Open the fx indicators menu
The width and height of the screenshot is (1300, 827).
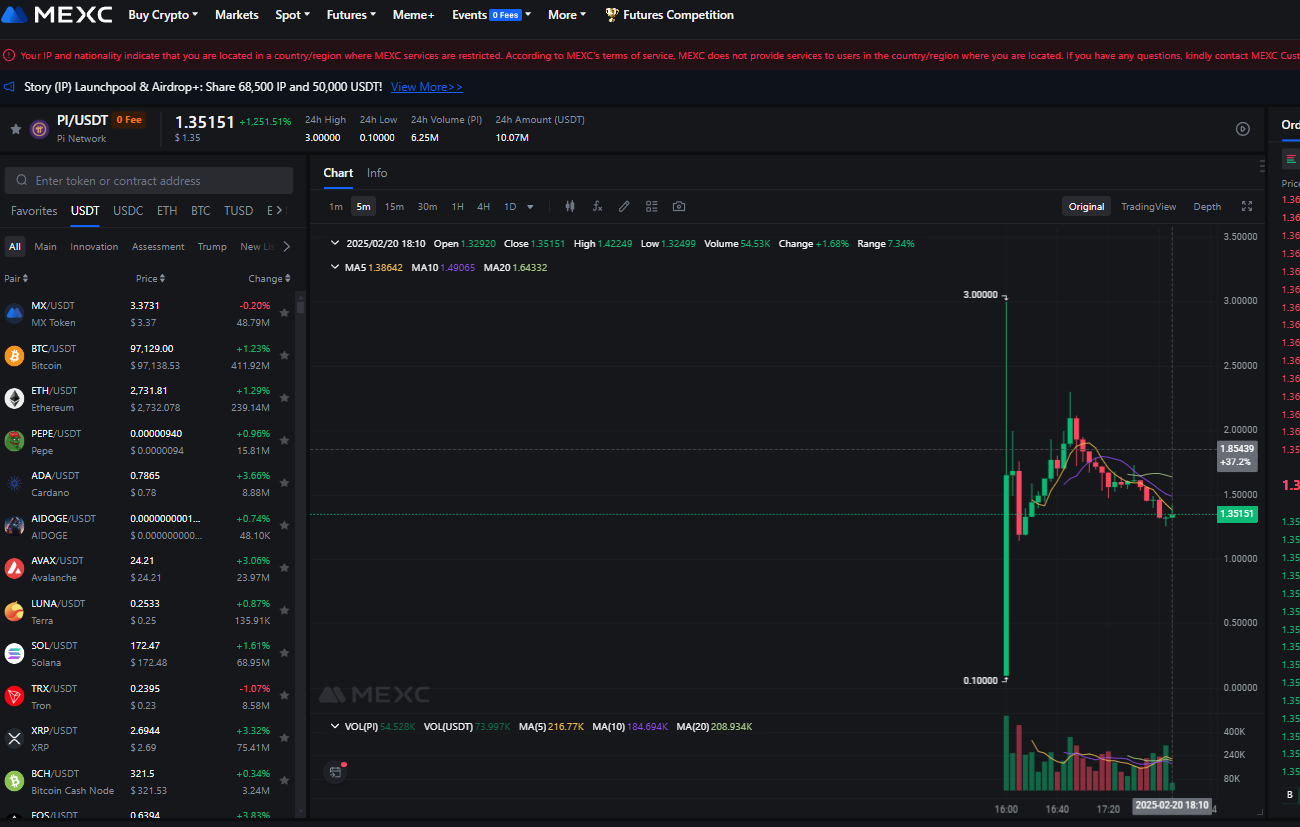click(597, 207)
